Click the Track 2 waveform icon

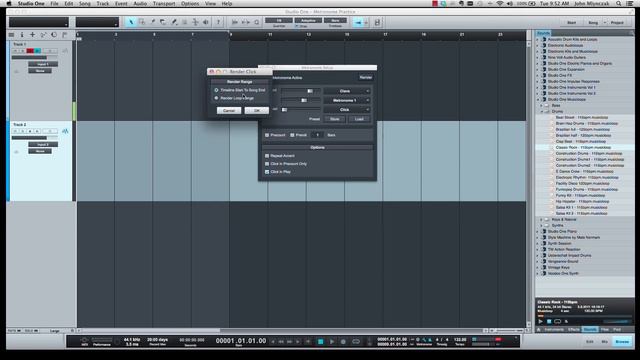coord(65,131)
